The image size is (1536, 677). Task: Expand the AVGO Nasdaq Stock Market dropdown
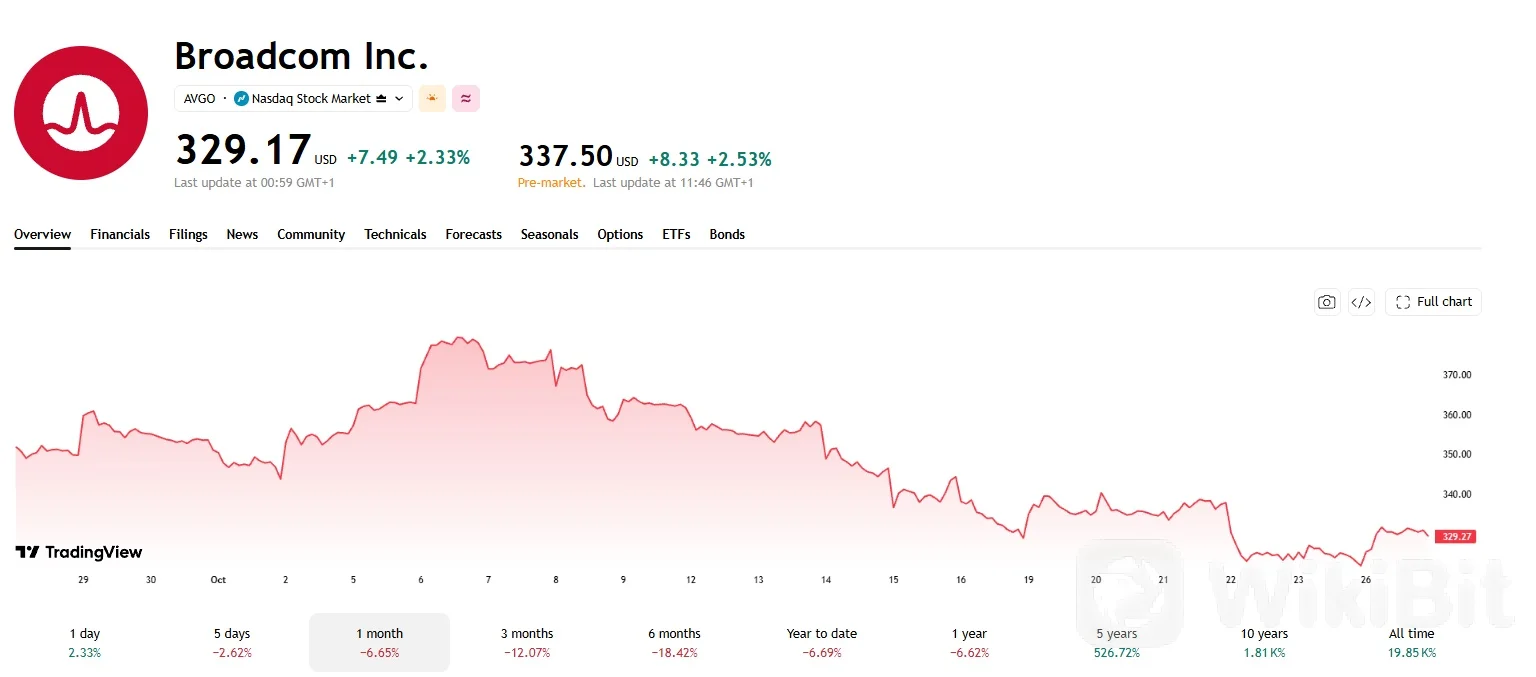click(x=293, y=98)
